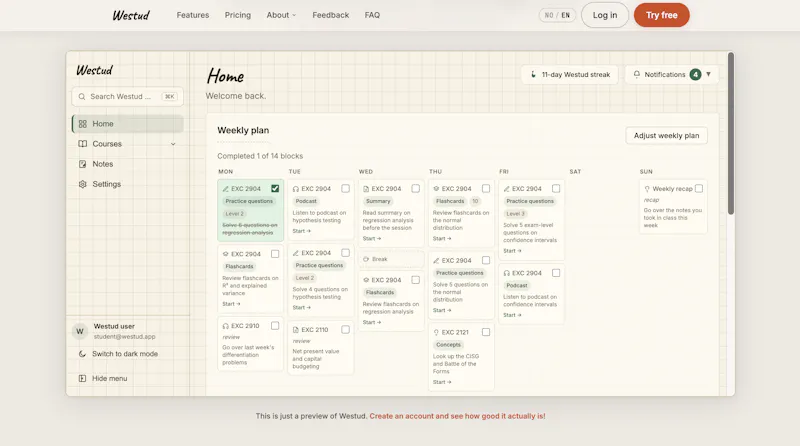Image resolution: width=800 pixels, height=446 pixels.
Task: Click the flashcards icon on Monday Flashcards card
Action: click(226, 254)
